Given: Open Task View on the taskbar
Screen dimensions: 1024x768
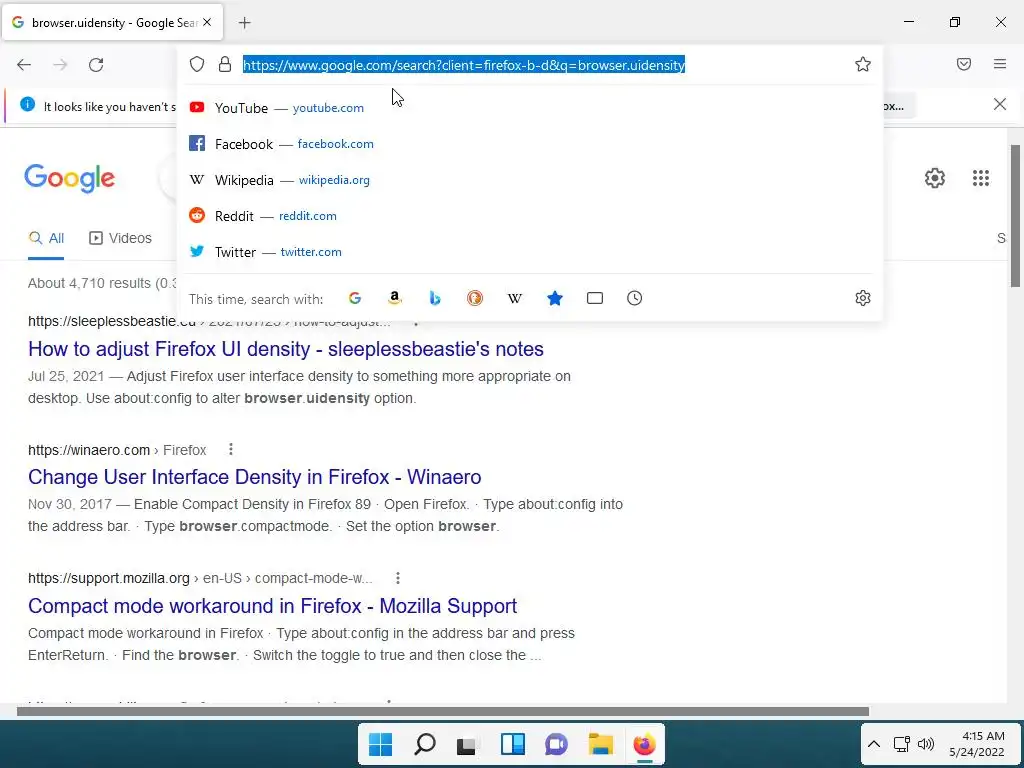Looking at the screenshot, I should 468,744.
